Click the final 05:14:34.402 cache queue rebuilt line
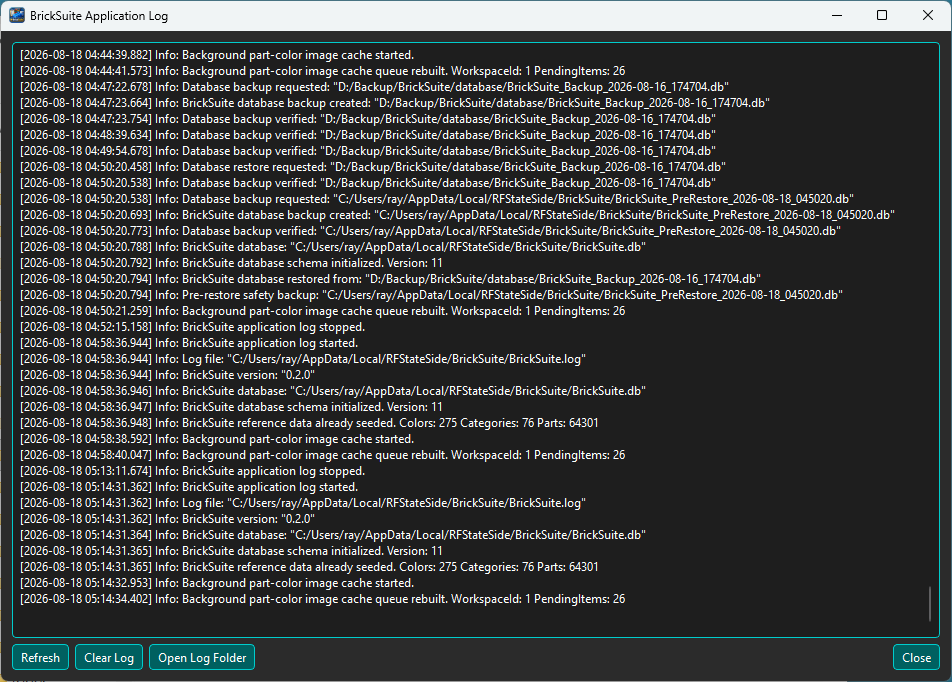Screen dimensions: 952x682 322,599
